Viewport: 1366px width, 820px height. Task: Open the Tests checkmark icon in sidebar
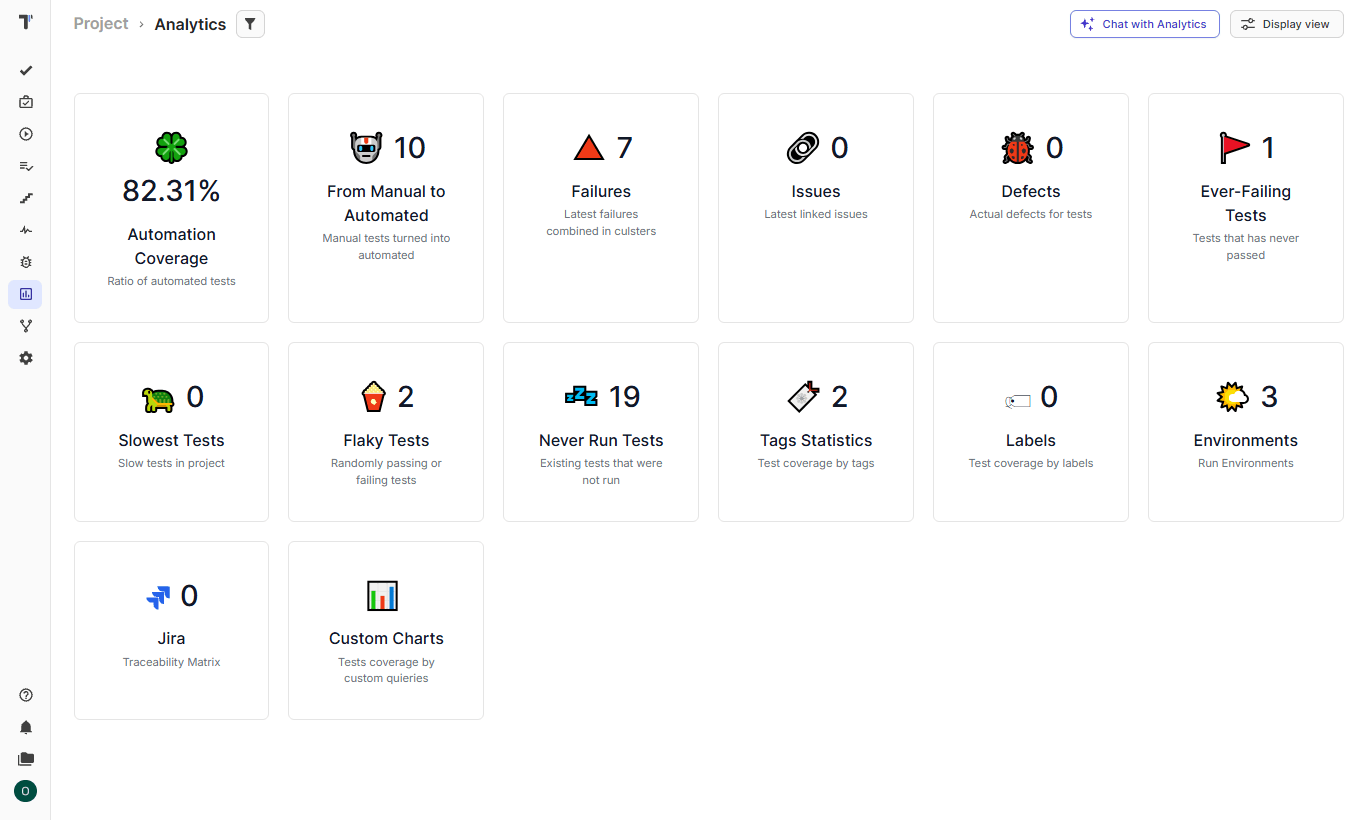(26, 70)
